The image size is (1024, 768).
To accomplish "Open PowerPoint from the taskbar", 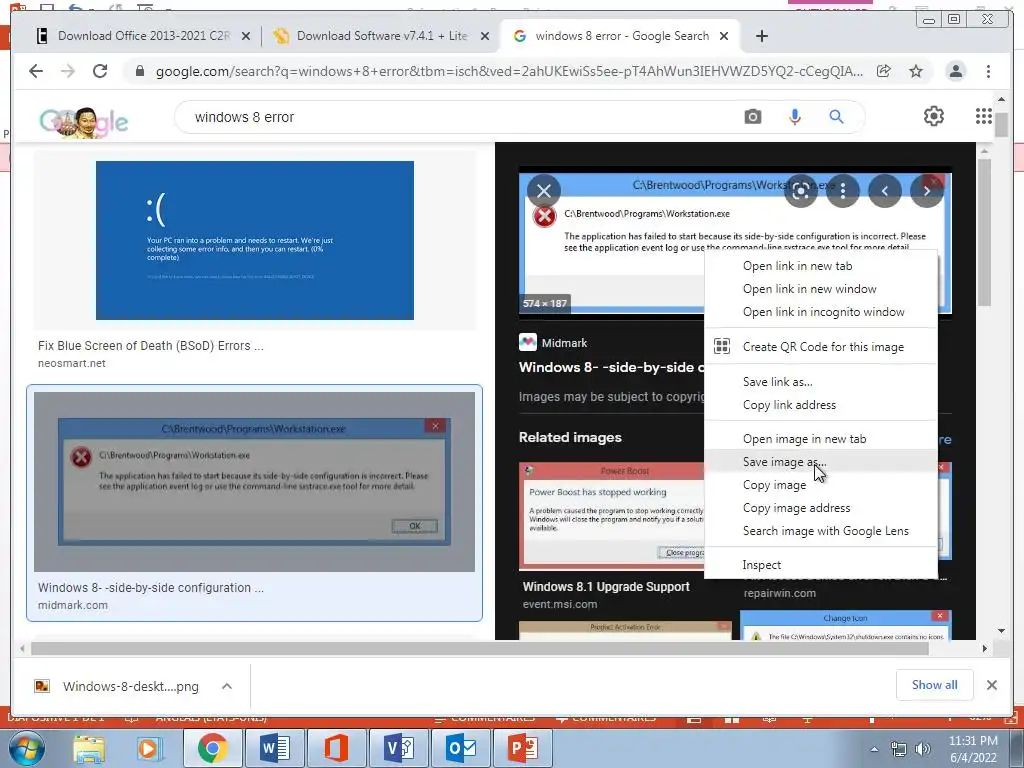I will 522,748.
